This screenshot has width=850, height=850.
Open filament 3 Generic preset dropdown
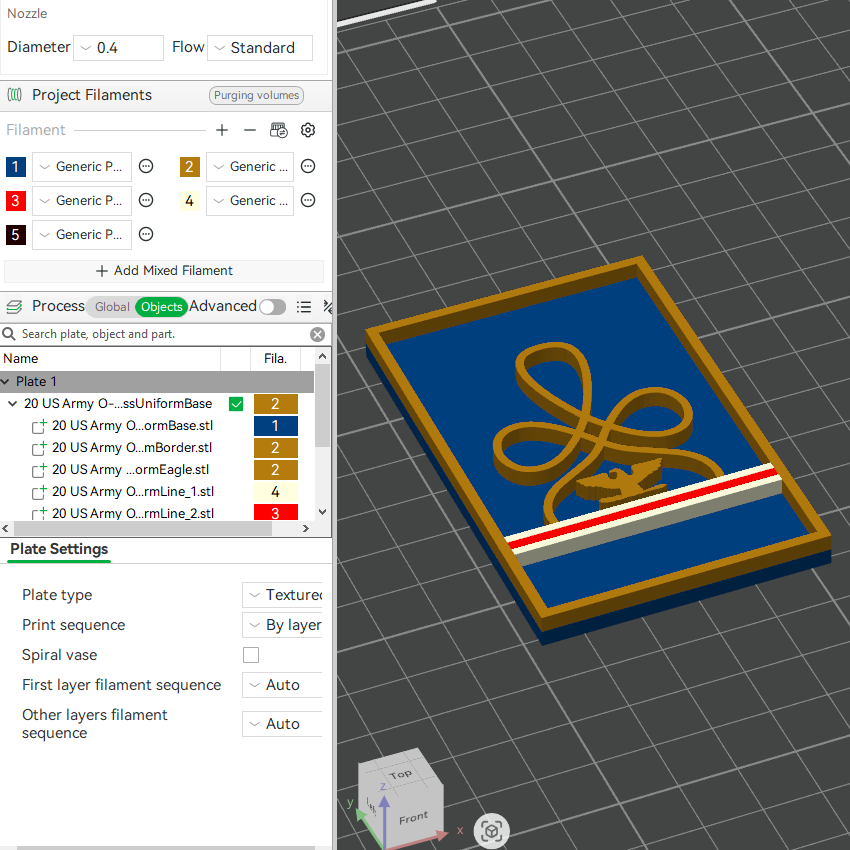tap(82, 201)
